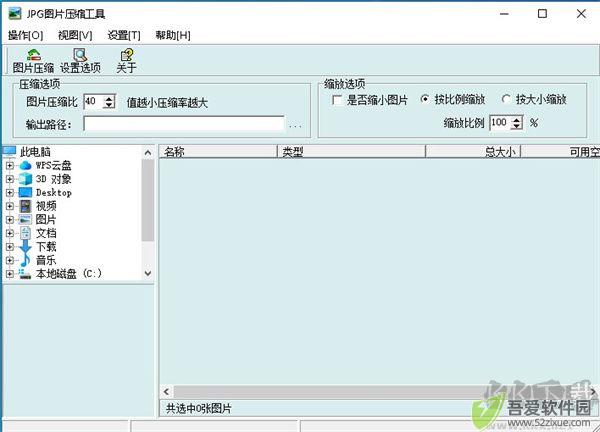Expand the 图片 tree node
The image size is (600, 432).
point(10,220)
